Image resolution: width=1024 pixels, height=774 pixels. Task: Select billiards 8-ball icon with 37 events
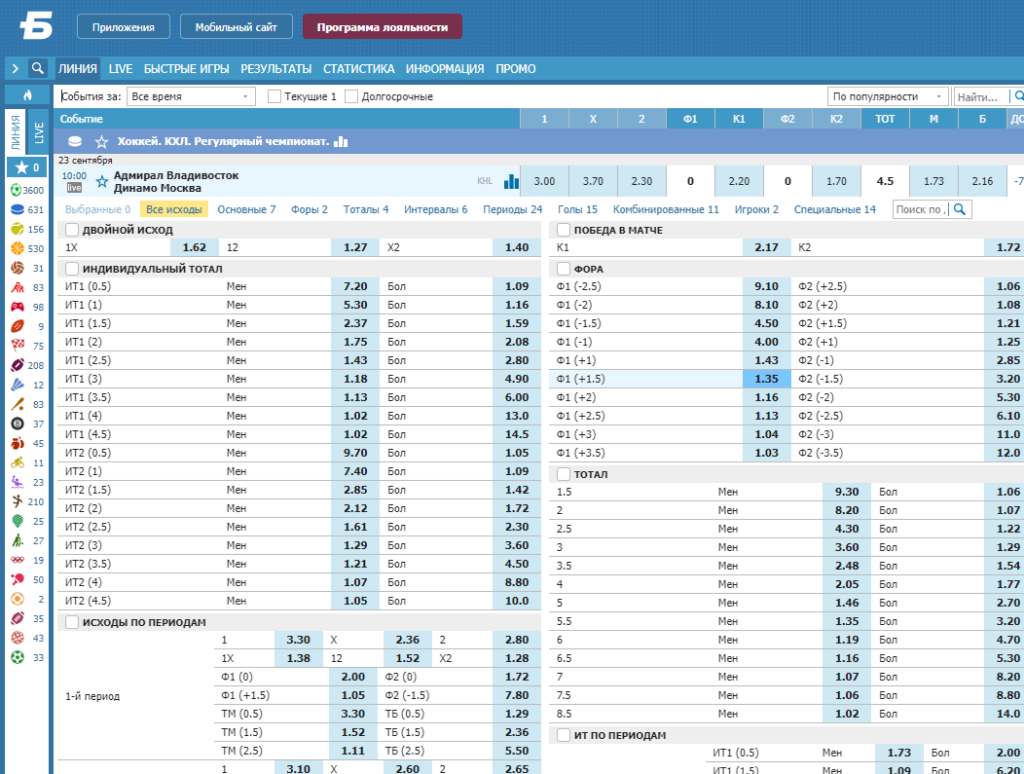click(x=17, y=424)
